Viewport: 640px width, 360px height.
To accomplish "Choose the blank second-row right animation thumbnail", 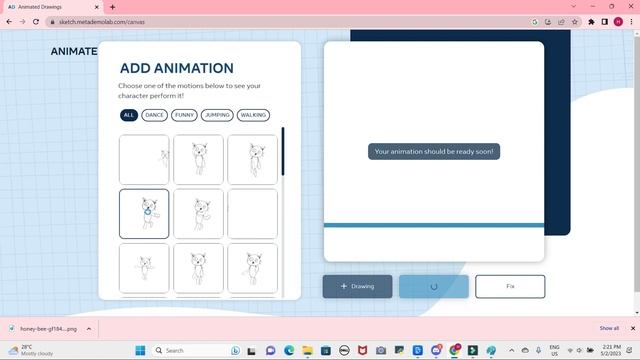I will pyautogui.click(x=253, y=214).
